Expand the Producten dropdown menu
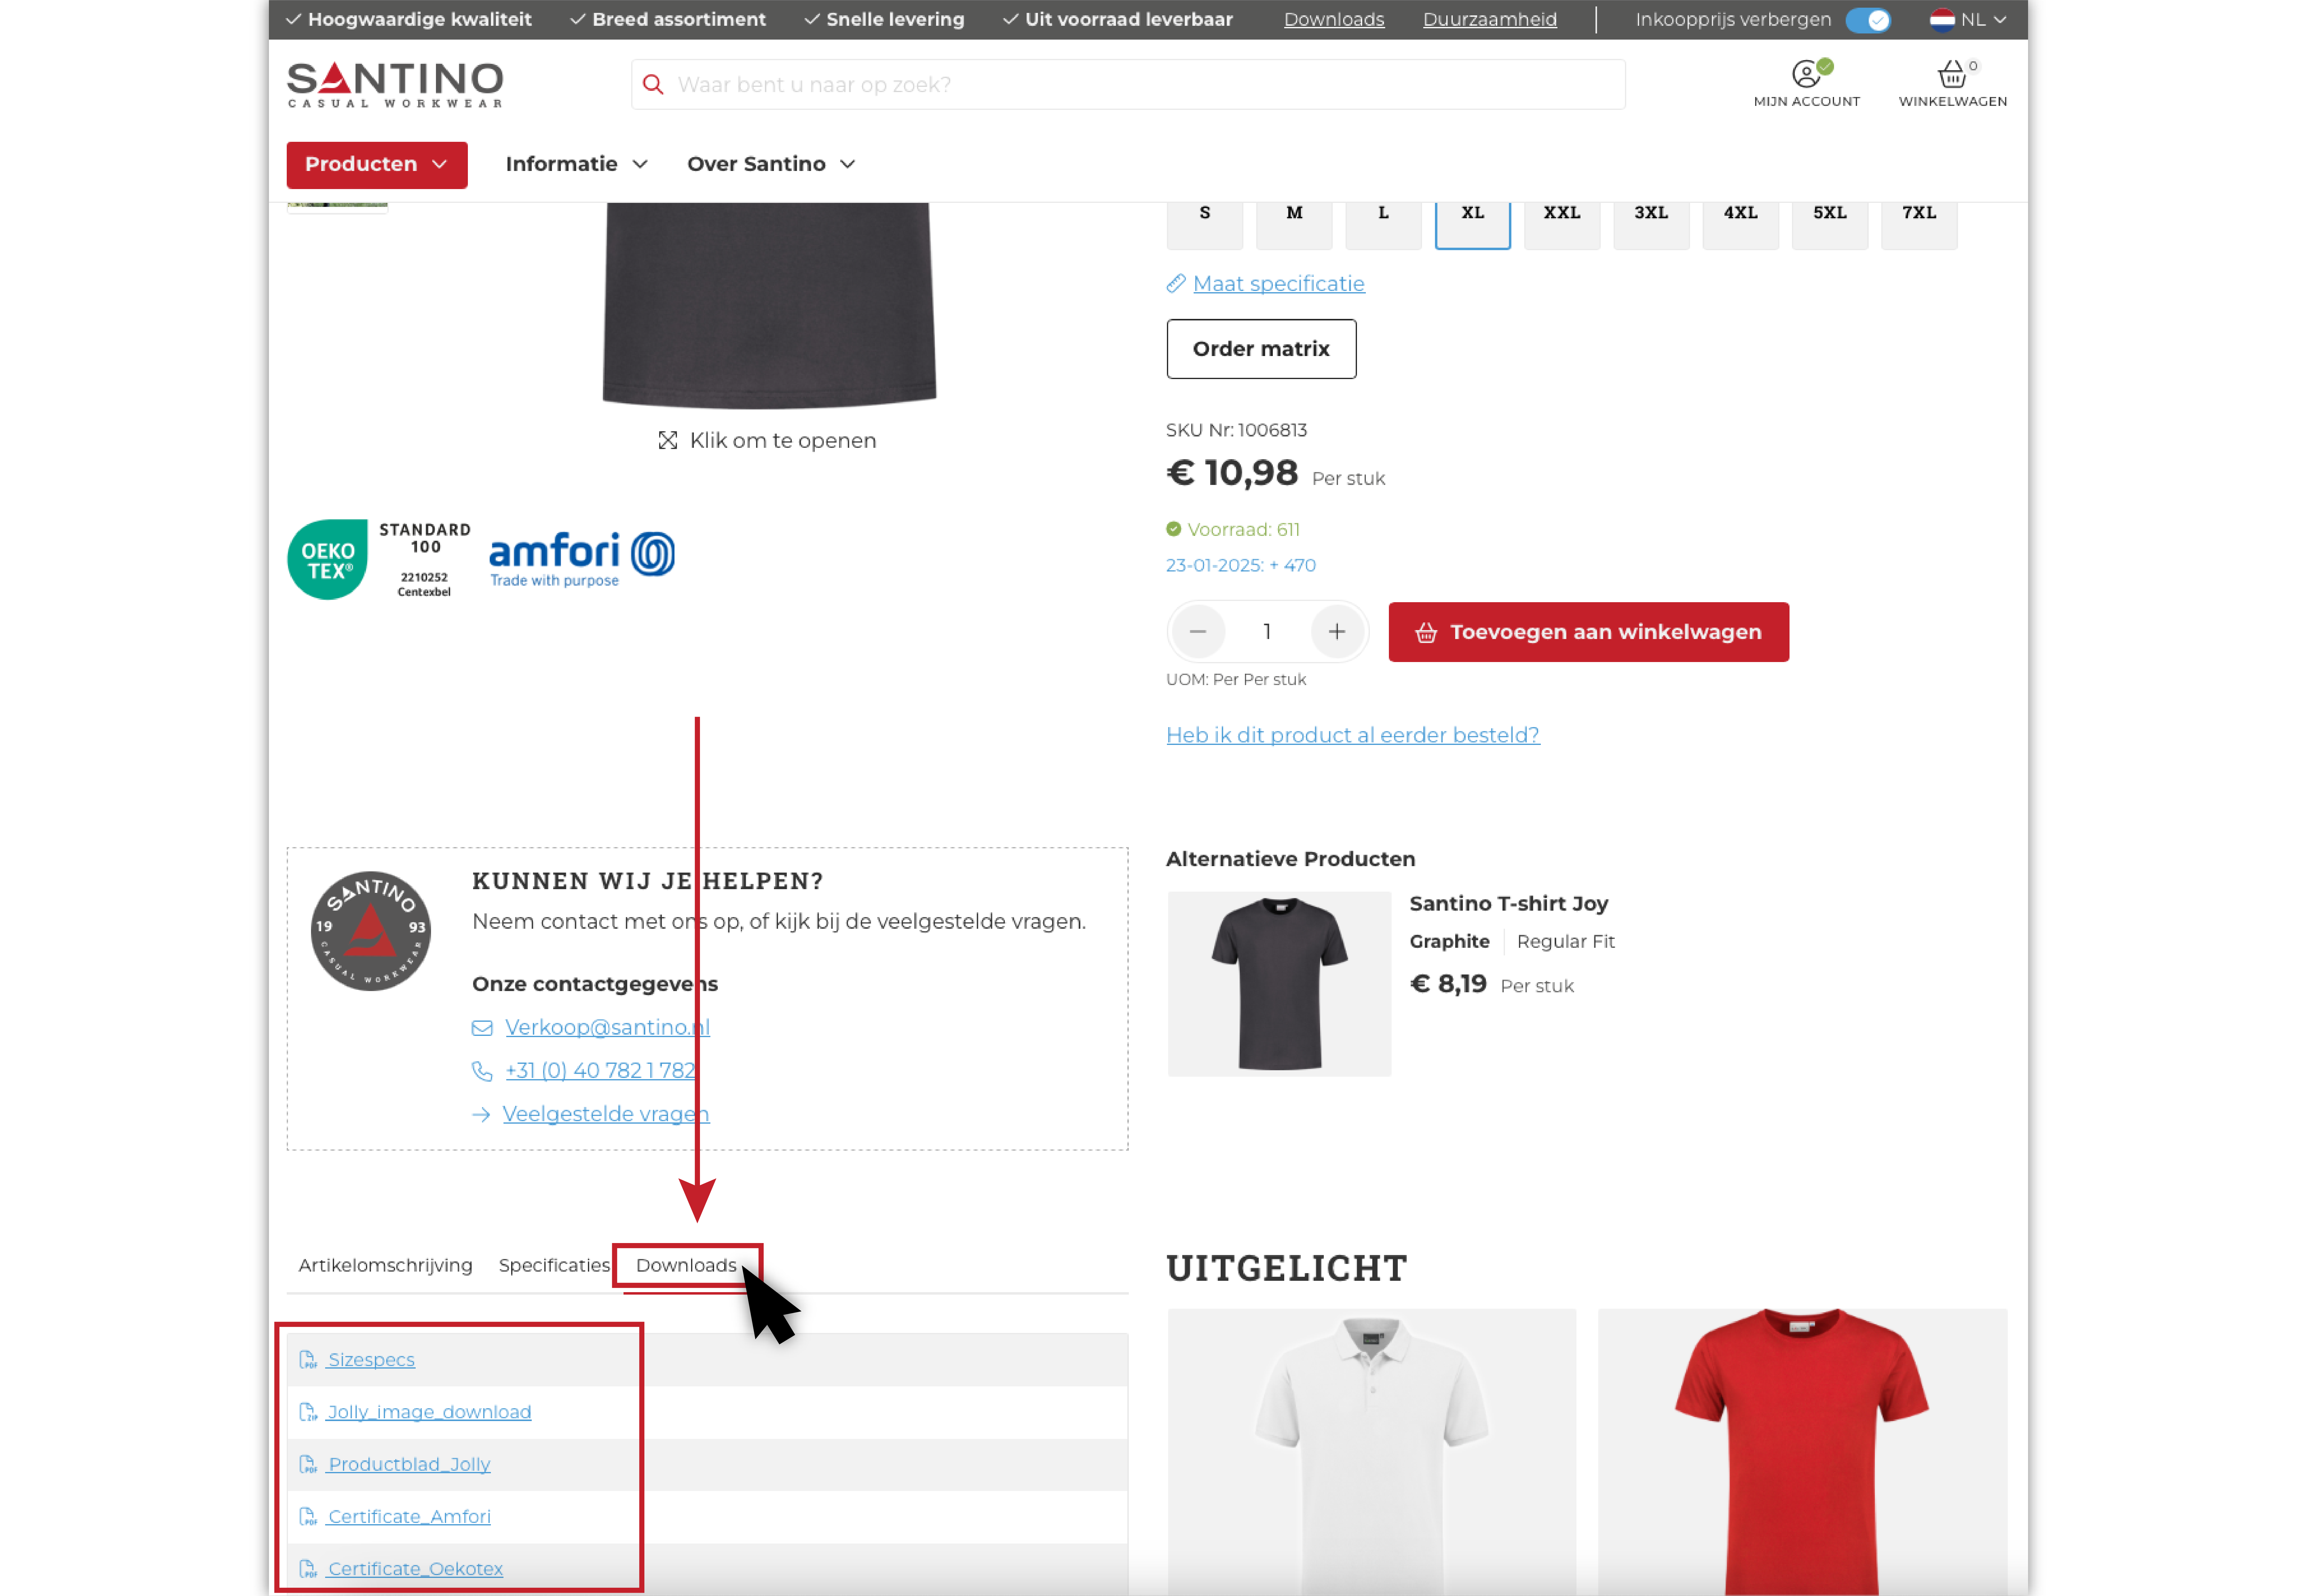The image size is (2297, 1596). (377, 165)
